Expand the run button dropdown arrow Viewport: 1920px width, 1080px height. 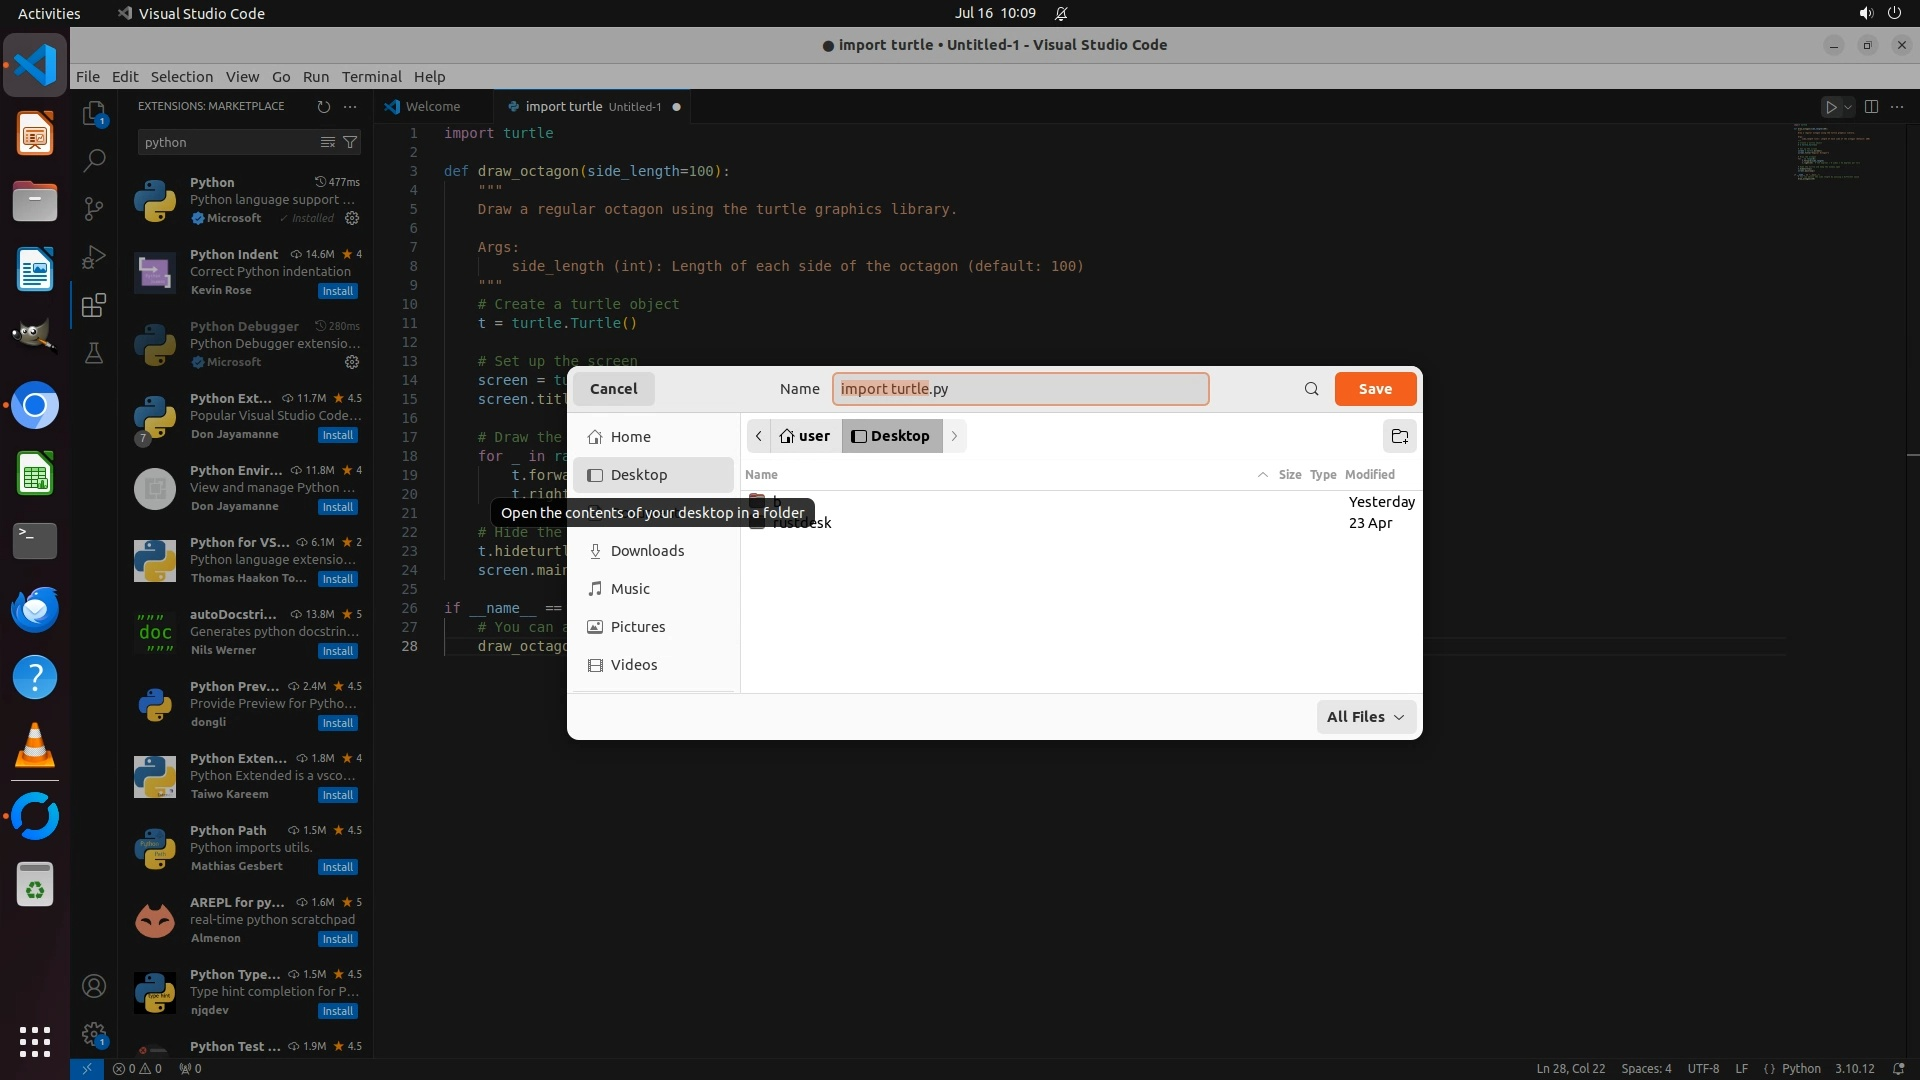[1848, 107]
